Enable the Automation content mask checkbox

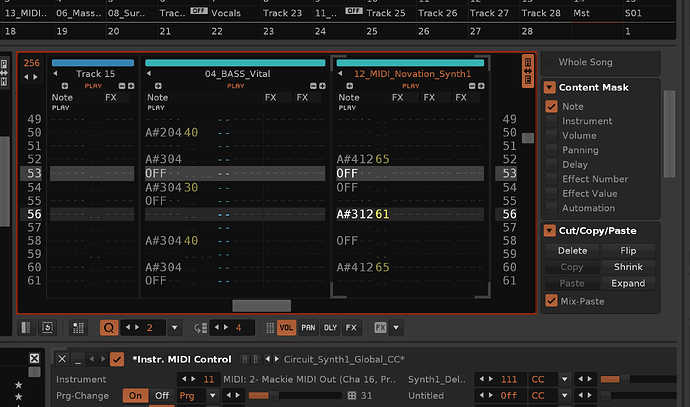[551, 208]
